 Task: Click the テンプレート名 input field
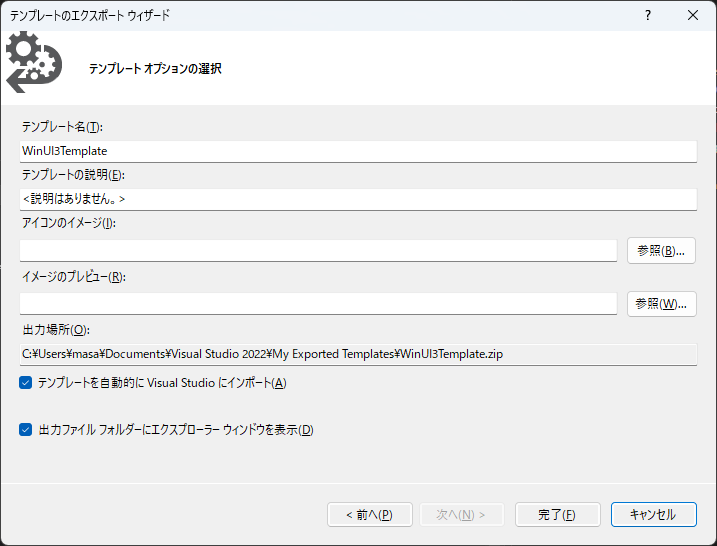tap(358, 151)
